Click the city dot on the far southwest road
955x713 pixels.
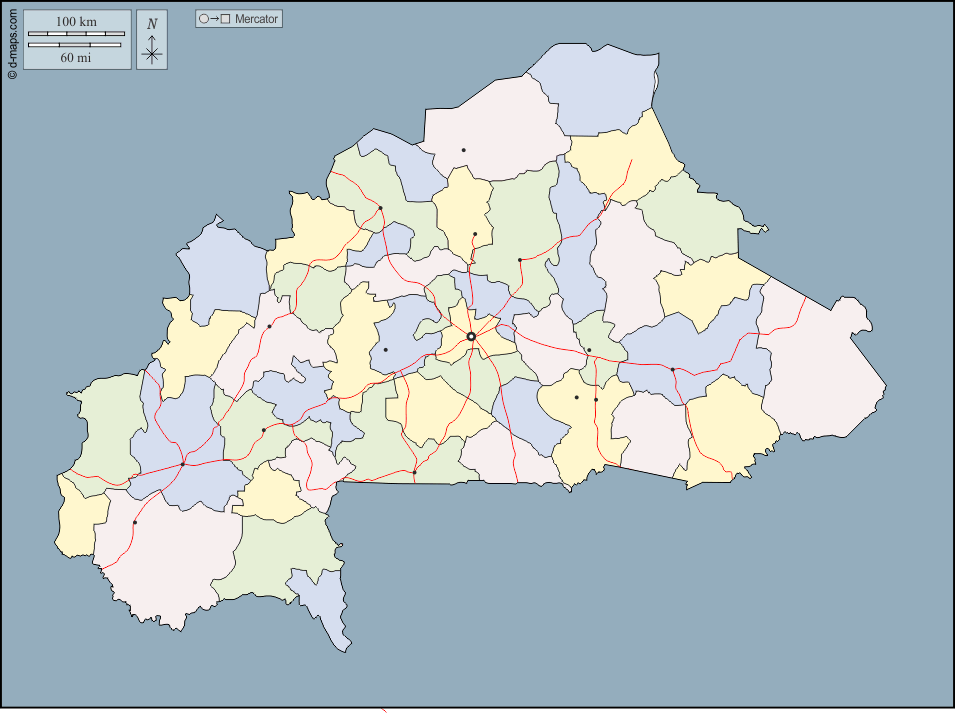tap(135, 522)
